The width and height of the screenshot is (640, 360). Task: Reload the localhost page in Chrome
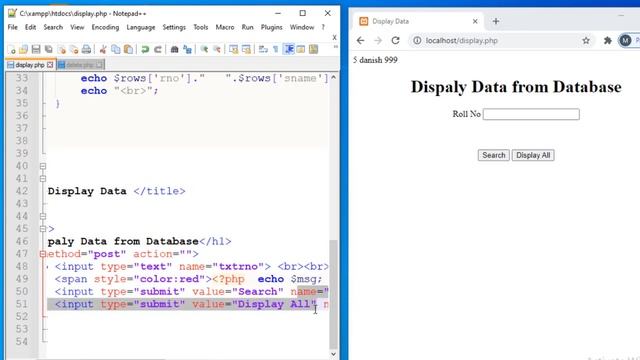pos(395,40)
